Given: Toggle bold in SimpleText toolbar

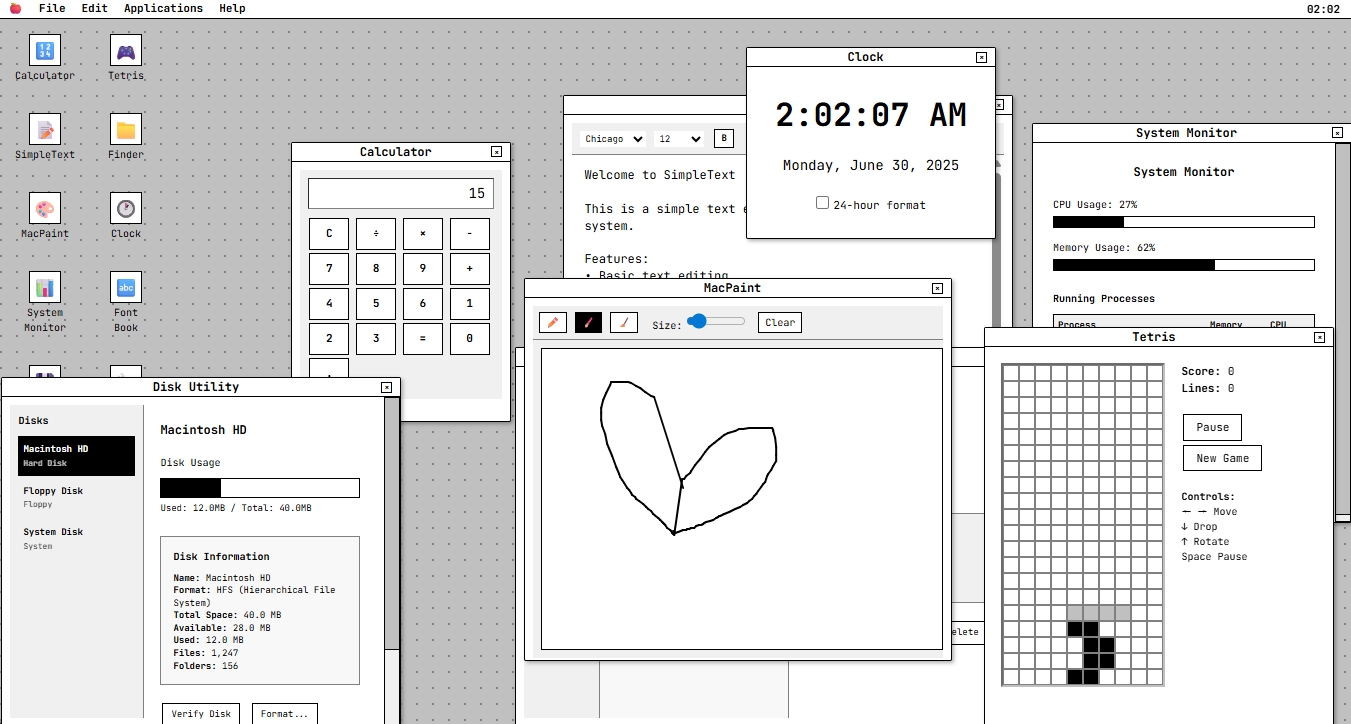Looking at the screenshot, I should tap(724, 138).
